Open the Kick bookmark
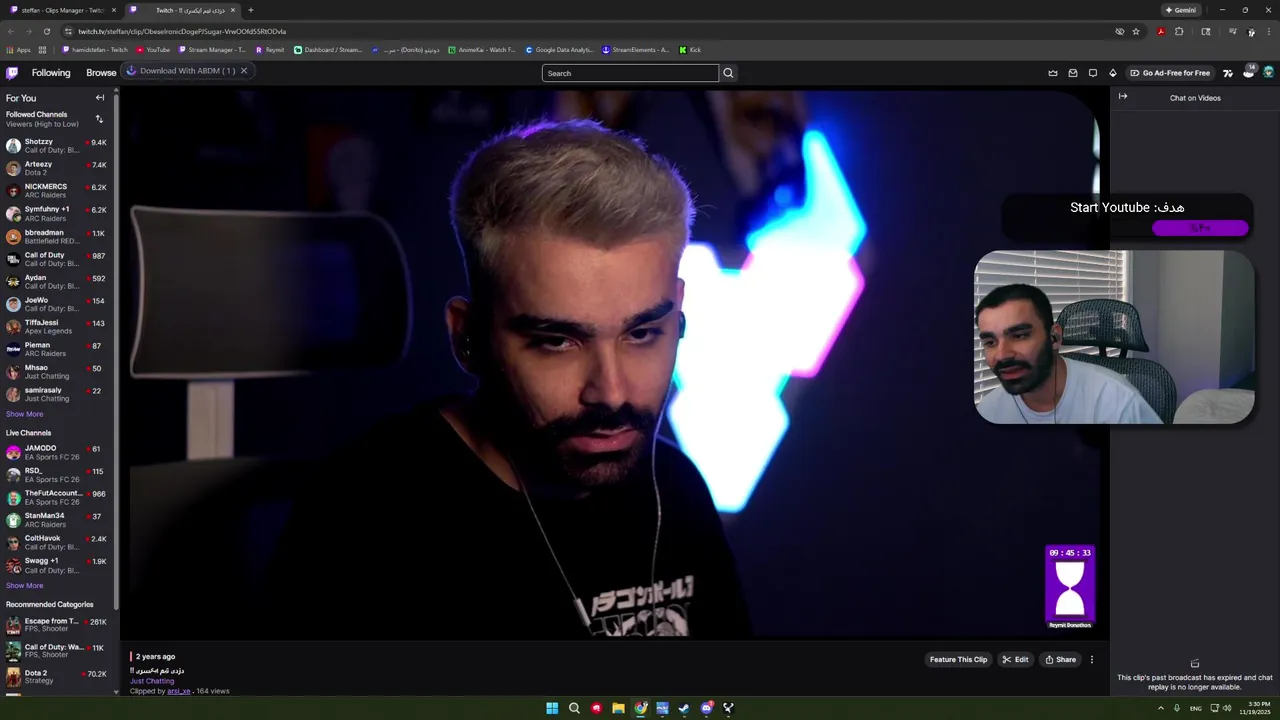This screenshot has height=720, width=1280. point(690,50)
